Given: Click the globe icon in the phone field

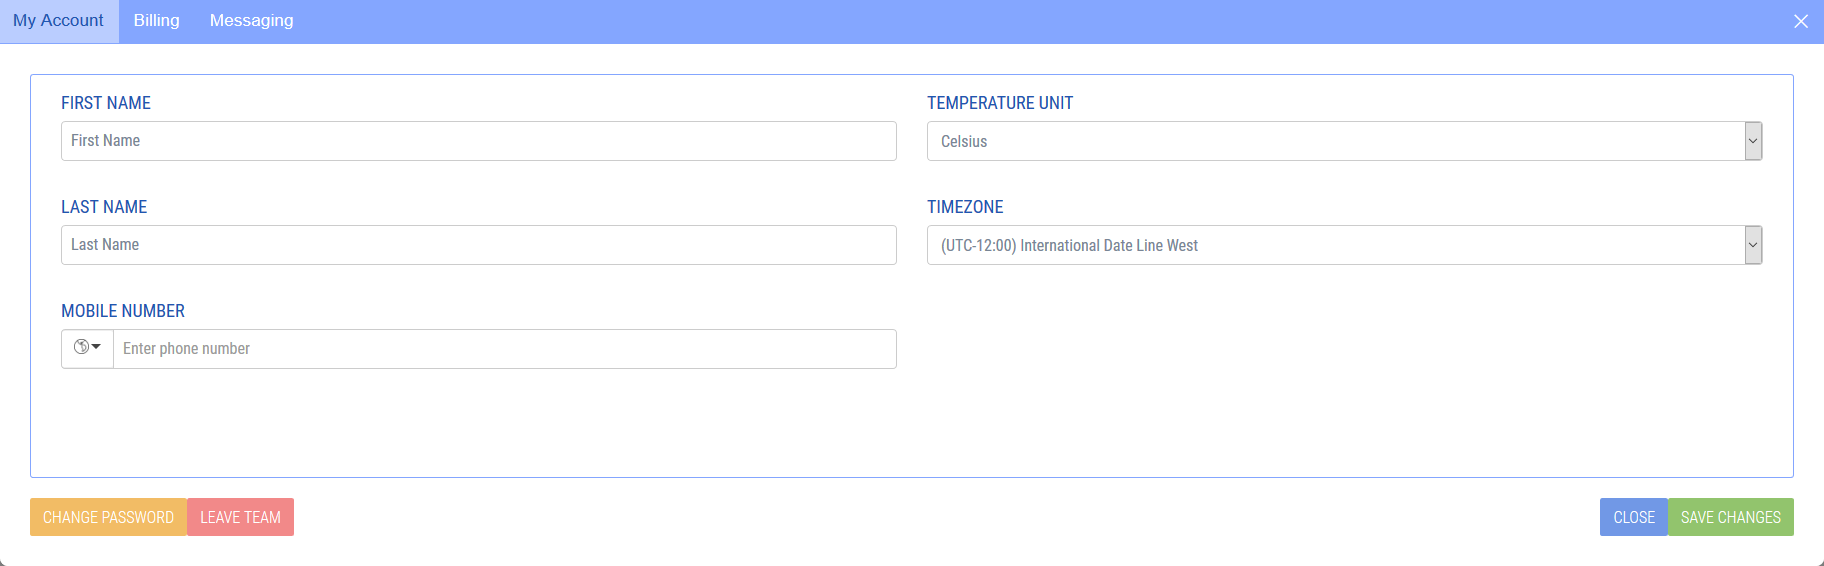Looking at the screenshot, I should pyautogui.click(x=81, y=347).
